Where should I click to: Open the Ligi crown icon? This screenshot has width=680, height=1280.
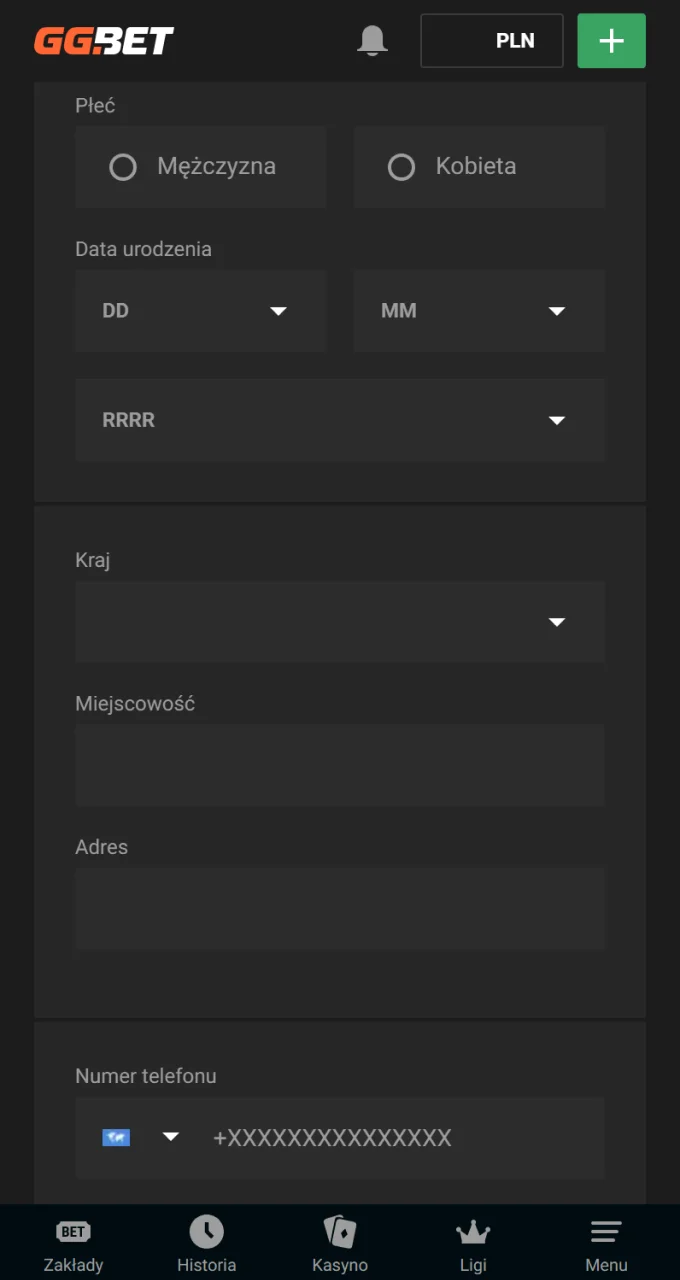pyautogui.click(x=473, y=1232)
